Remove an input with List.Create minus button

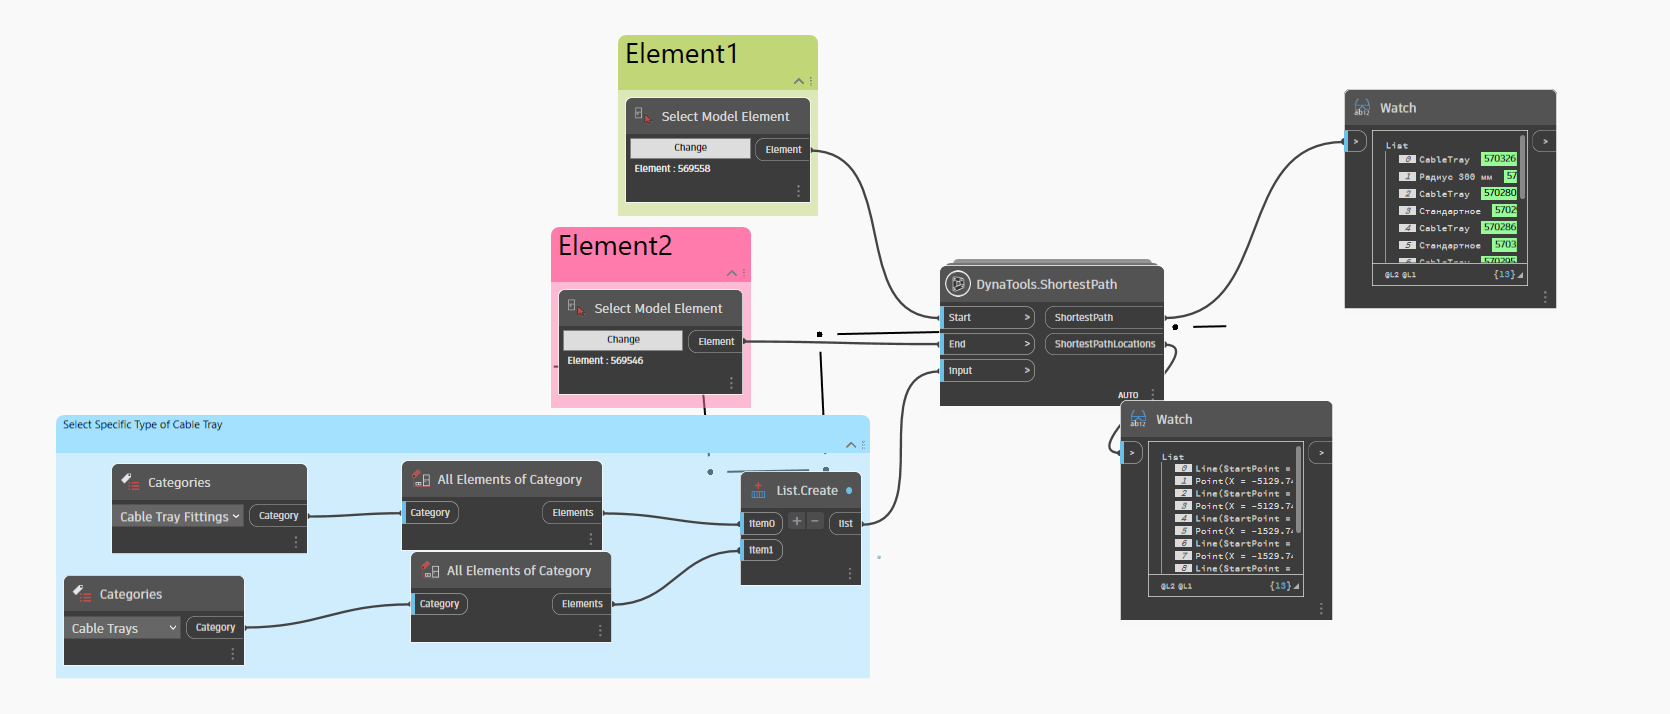(814, 521)
